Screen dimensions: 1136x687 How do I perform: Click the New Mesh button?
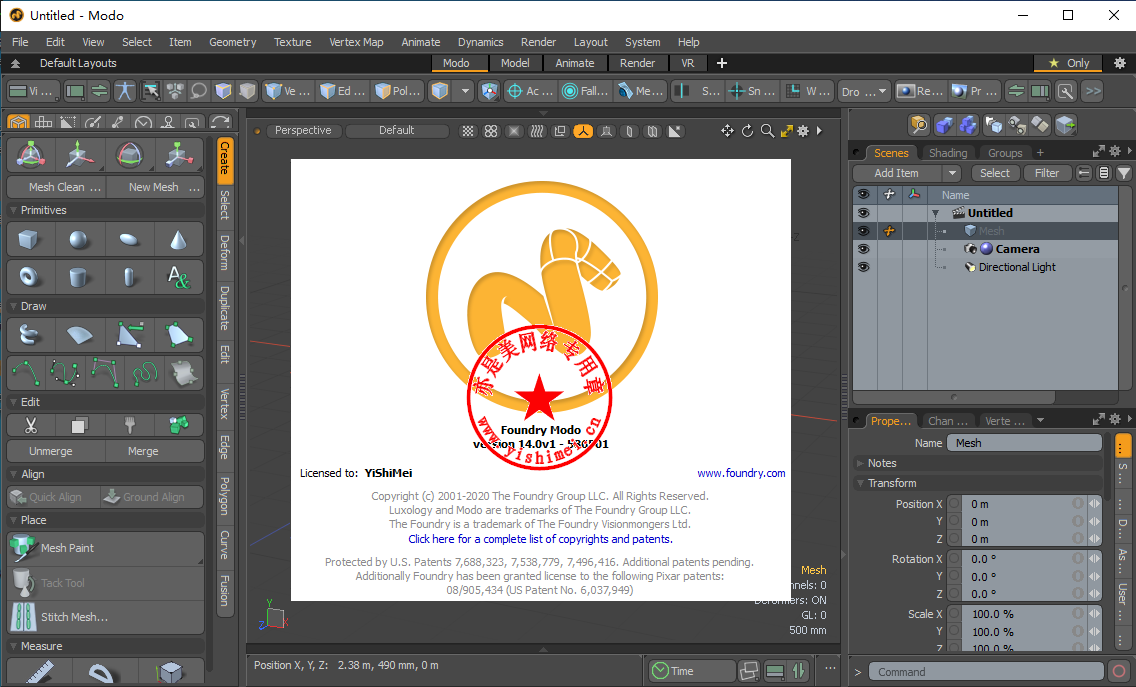155,187
